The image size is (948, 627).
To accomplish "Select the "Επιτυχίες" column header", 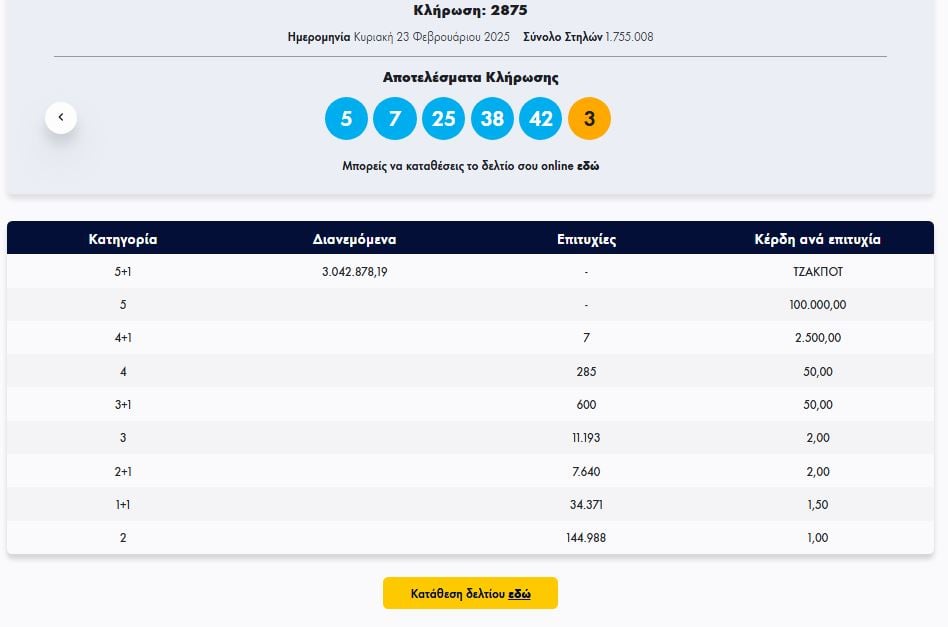I will (x=586, y=239).
